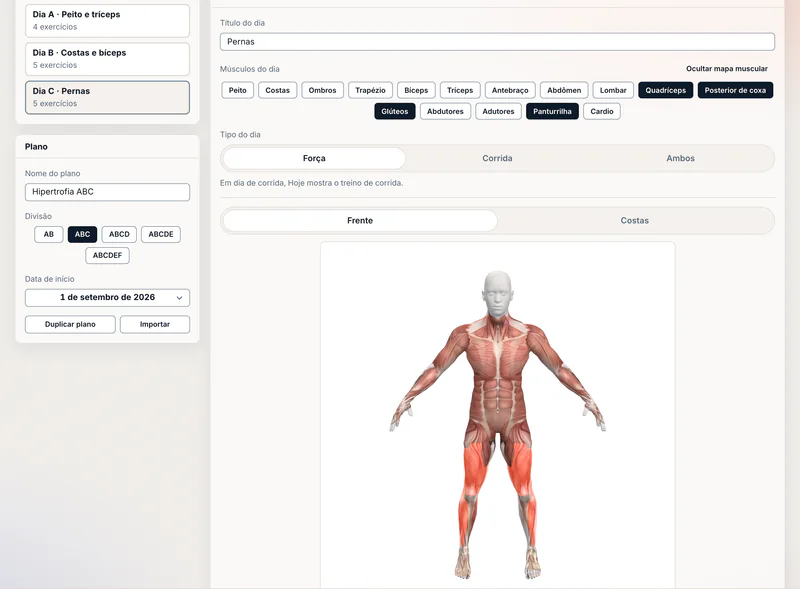Select Força day type

(314, 158)
